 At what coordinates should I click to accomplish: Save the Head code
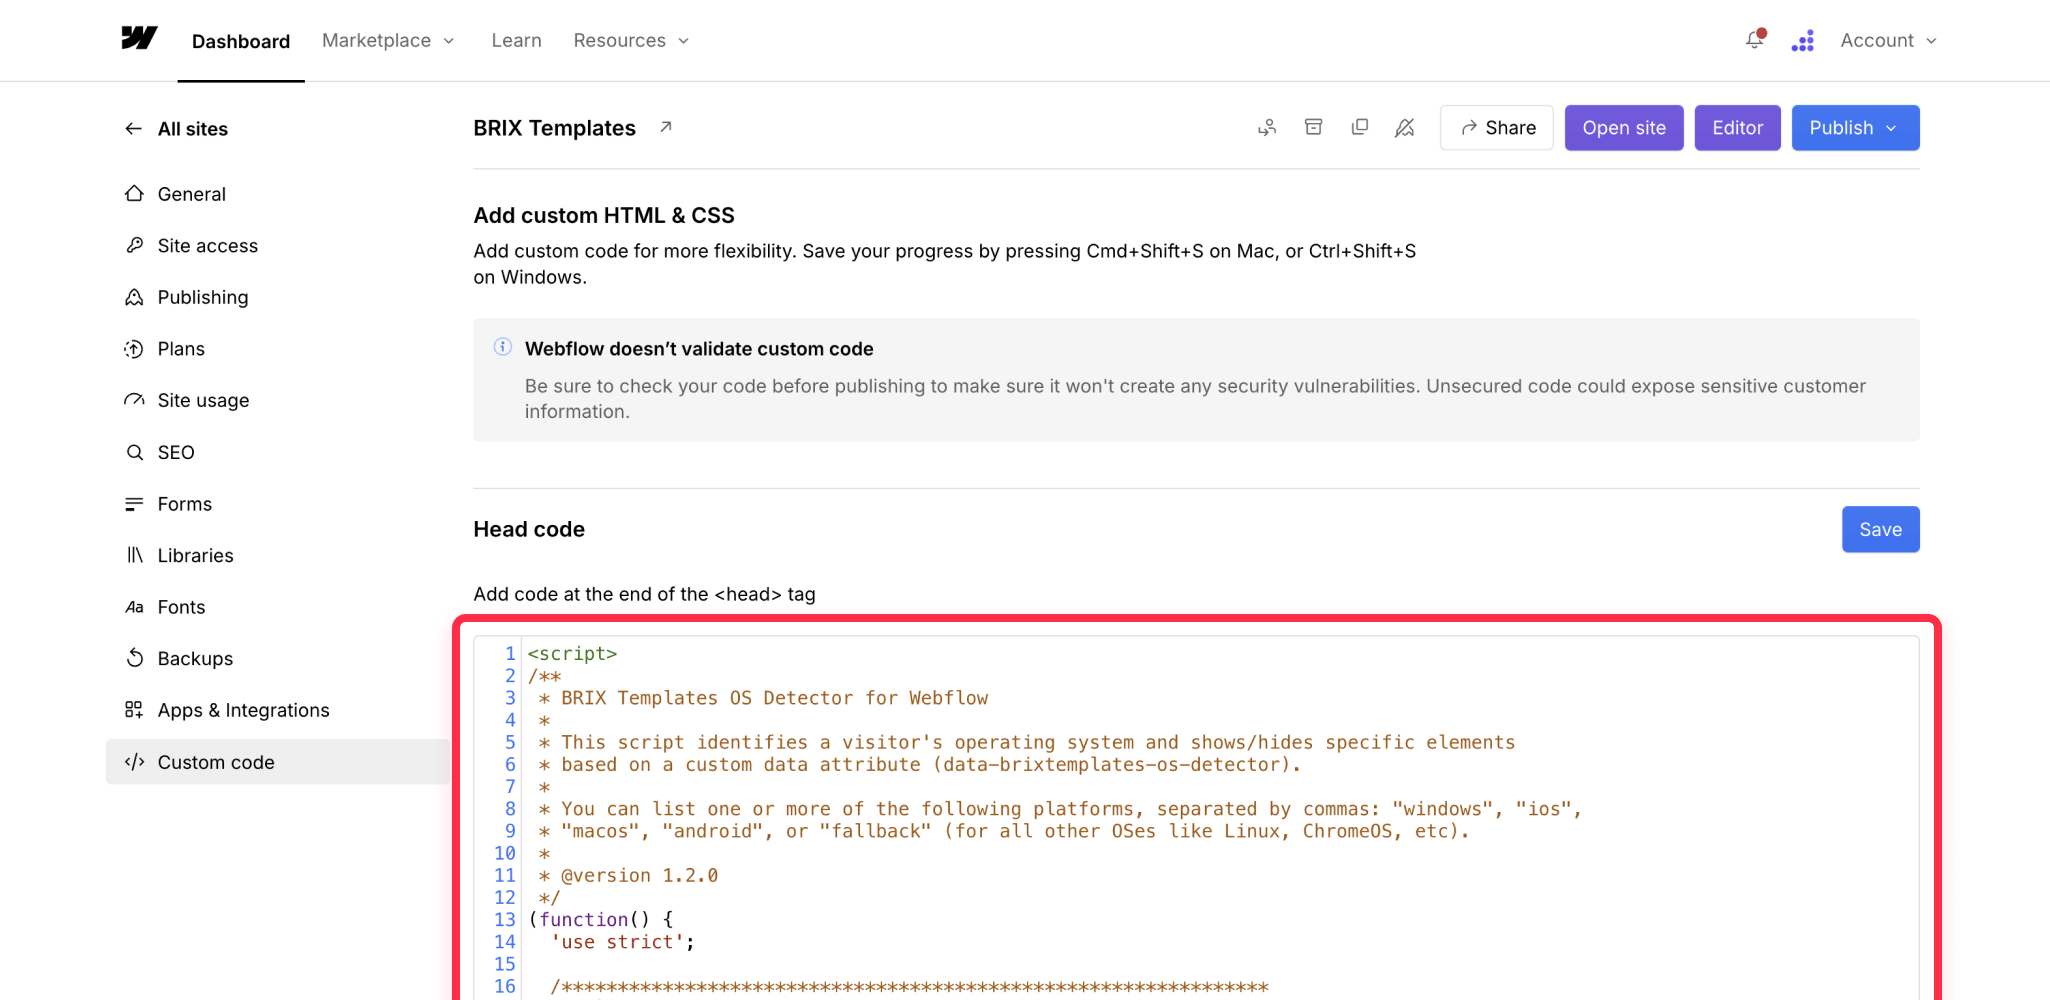coord(1880,529)
